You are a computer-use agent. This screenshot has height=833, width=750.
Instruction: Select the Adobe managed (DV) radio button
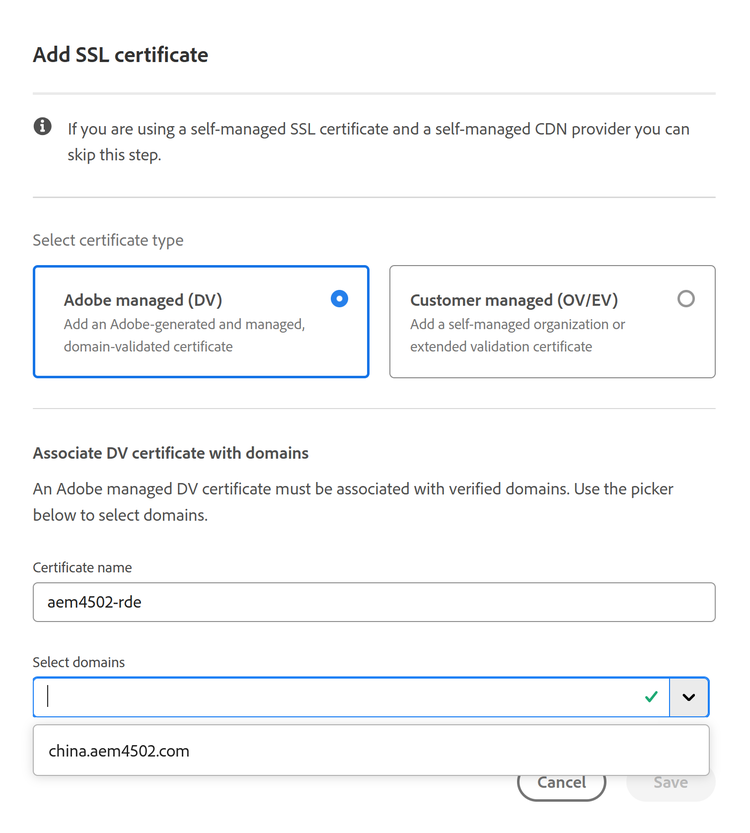(339, 298)
